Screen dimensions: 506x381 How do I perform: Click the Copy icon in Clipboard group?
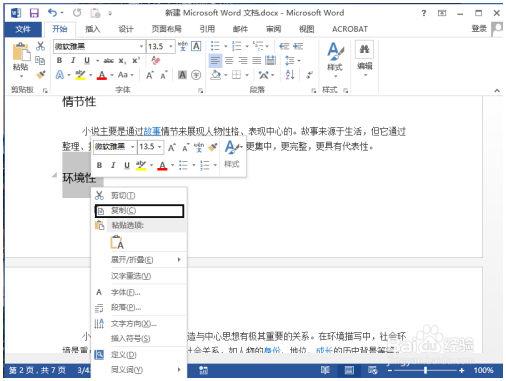click(40, 60)
